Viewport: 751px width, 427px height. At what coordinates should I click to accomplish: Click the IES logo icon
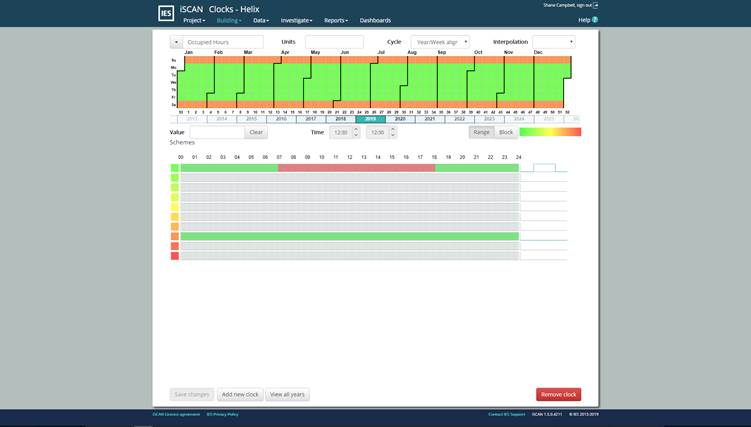(166, 13)
